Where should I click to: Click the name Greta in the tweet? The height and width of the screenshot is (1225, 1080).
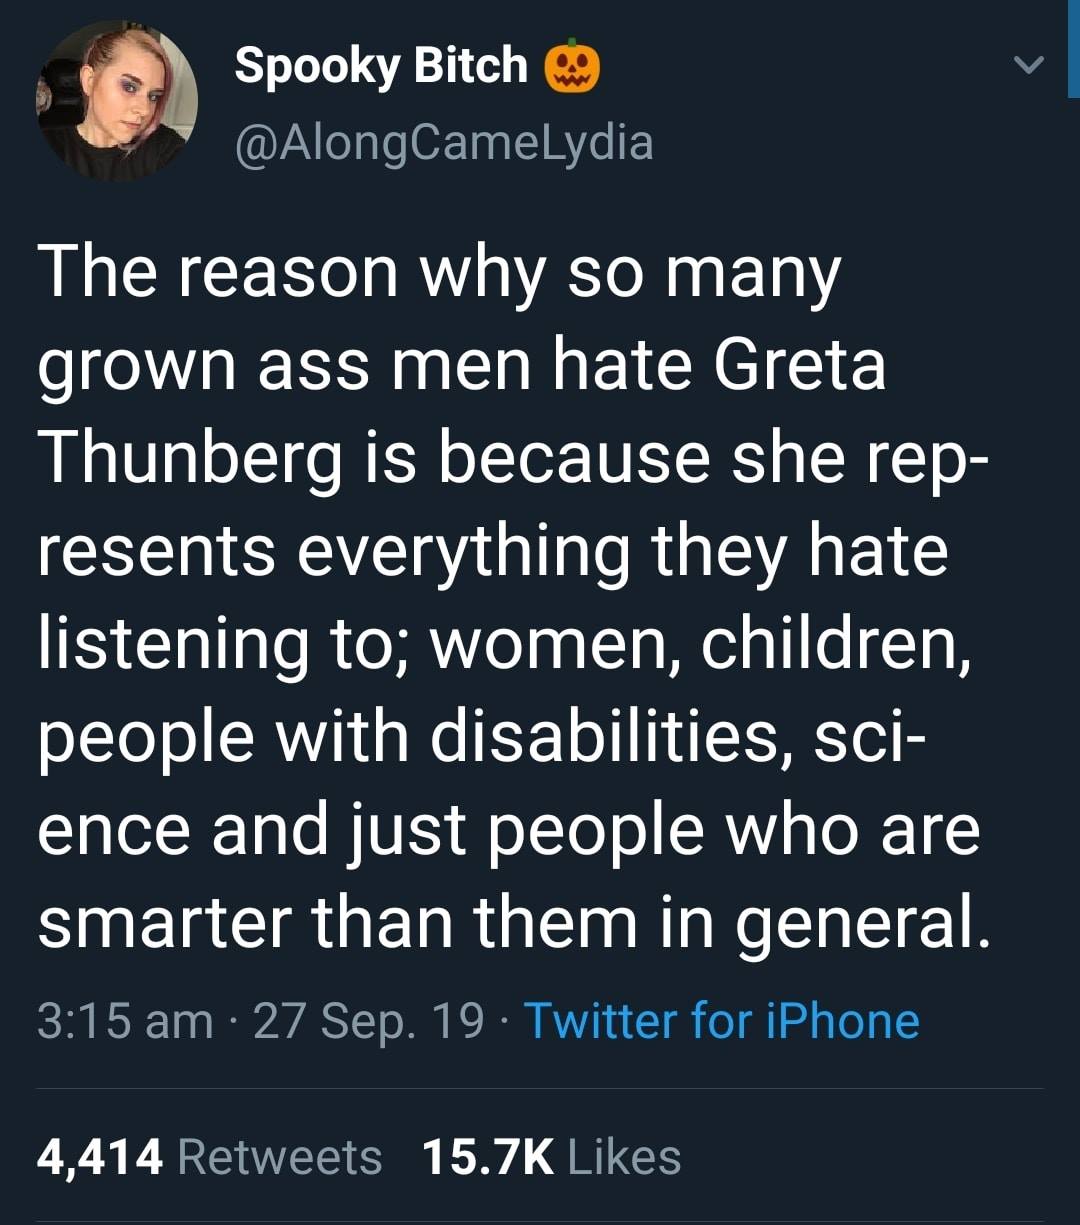tap(800, 364)
